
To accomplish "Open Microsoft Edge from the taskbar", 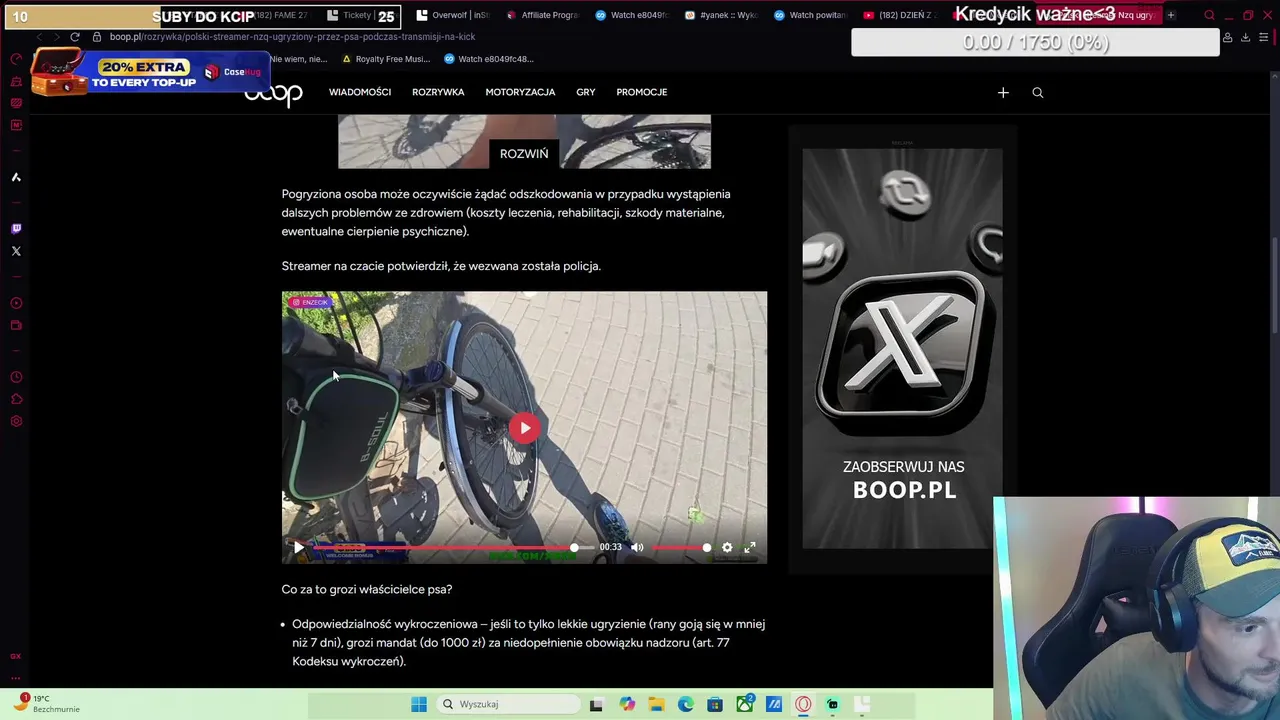I will pyautogui.click(x=686, y=704).
